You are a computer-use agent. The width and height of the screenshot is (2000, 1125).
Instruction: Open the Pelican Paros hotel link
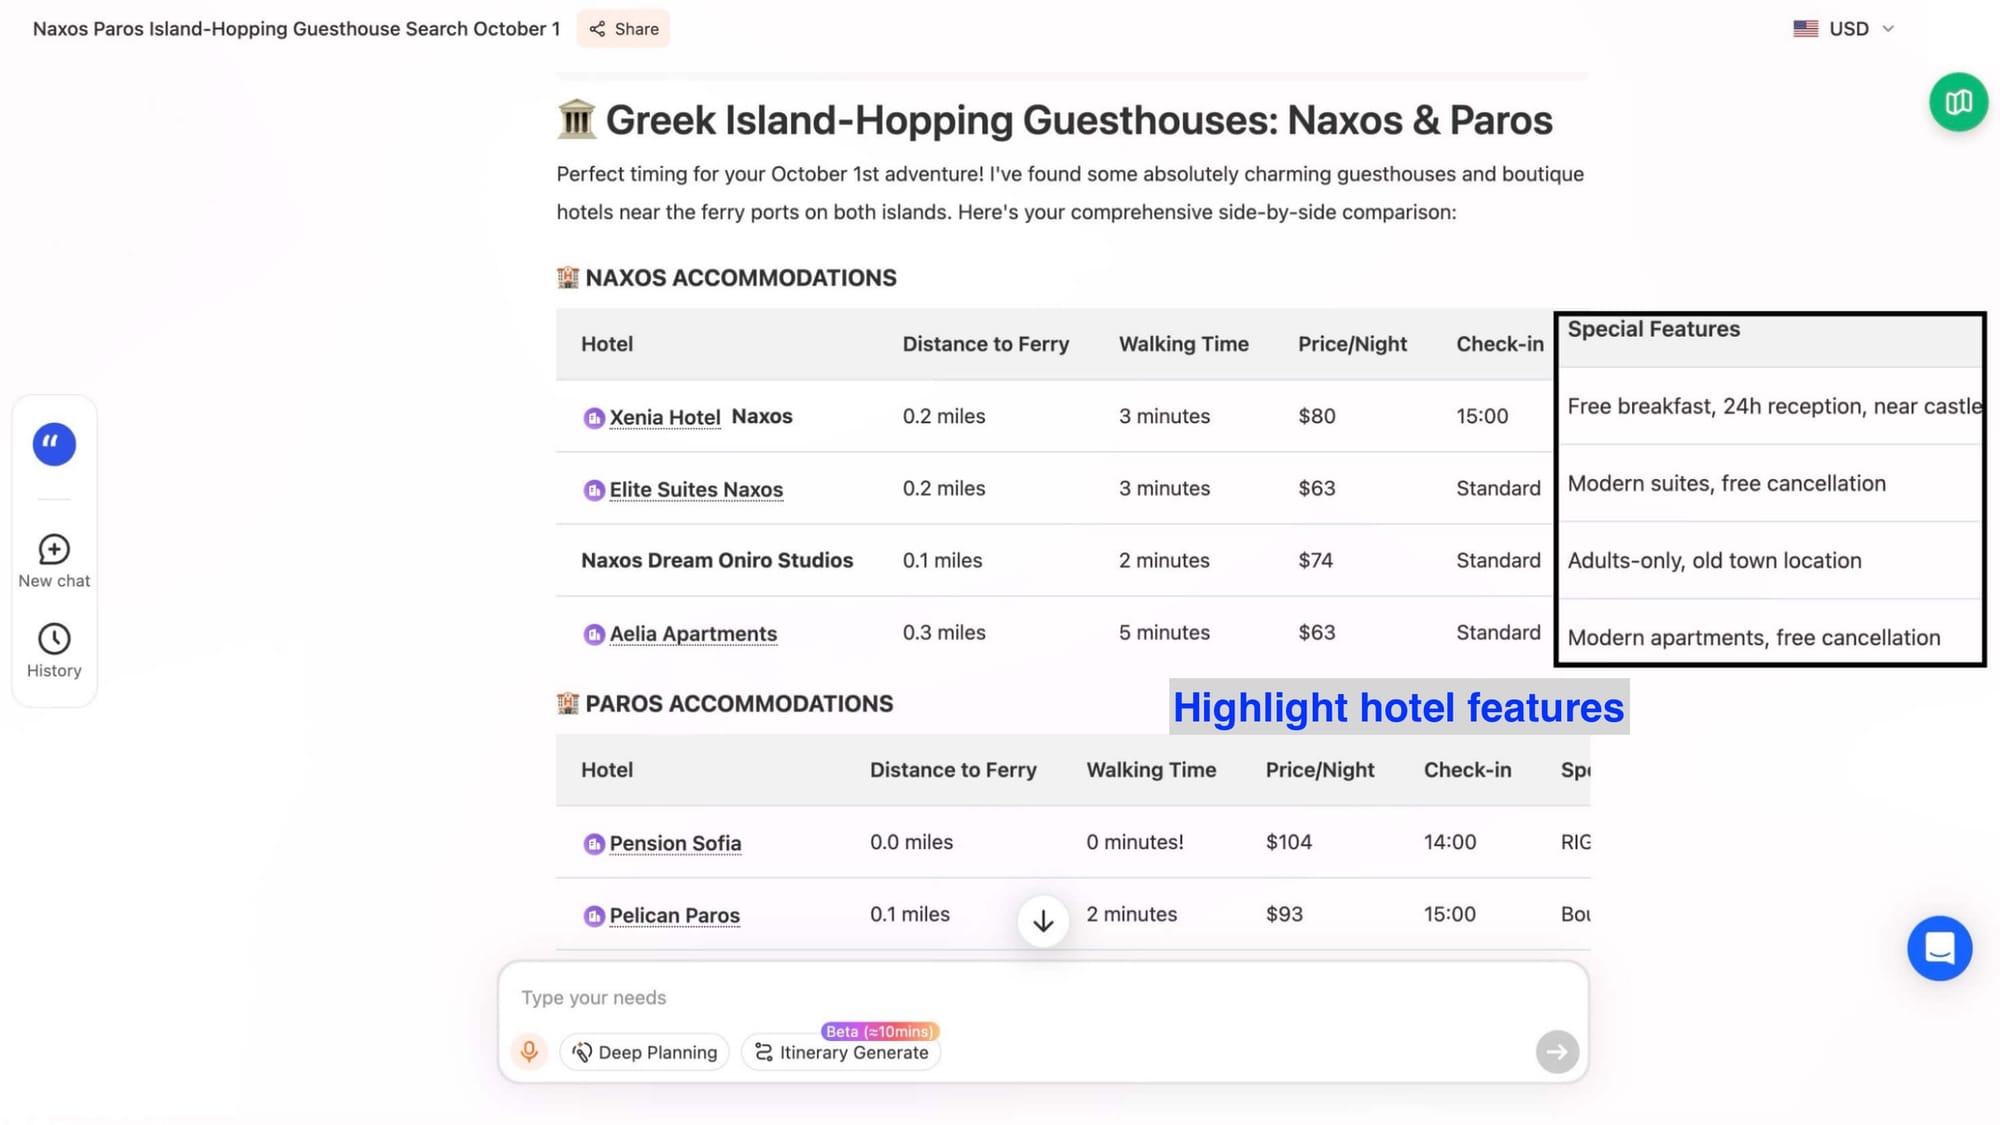point(675,916)
